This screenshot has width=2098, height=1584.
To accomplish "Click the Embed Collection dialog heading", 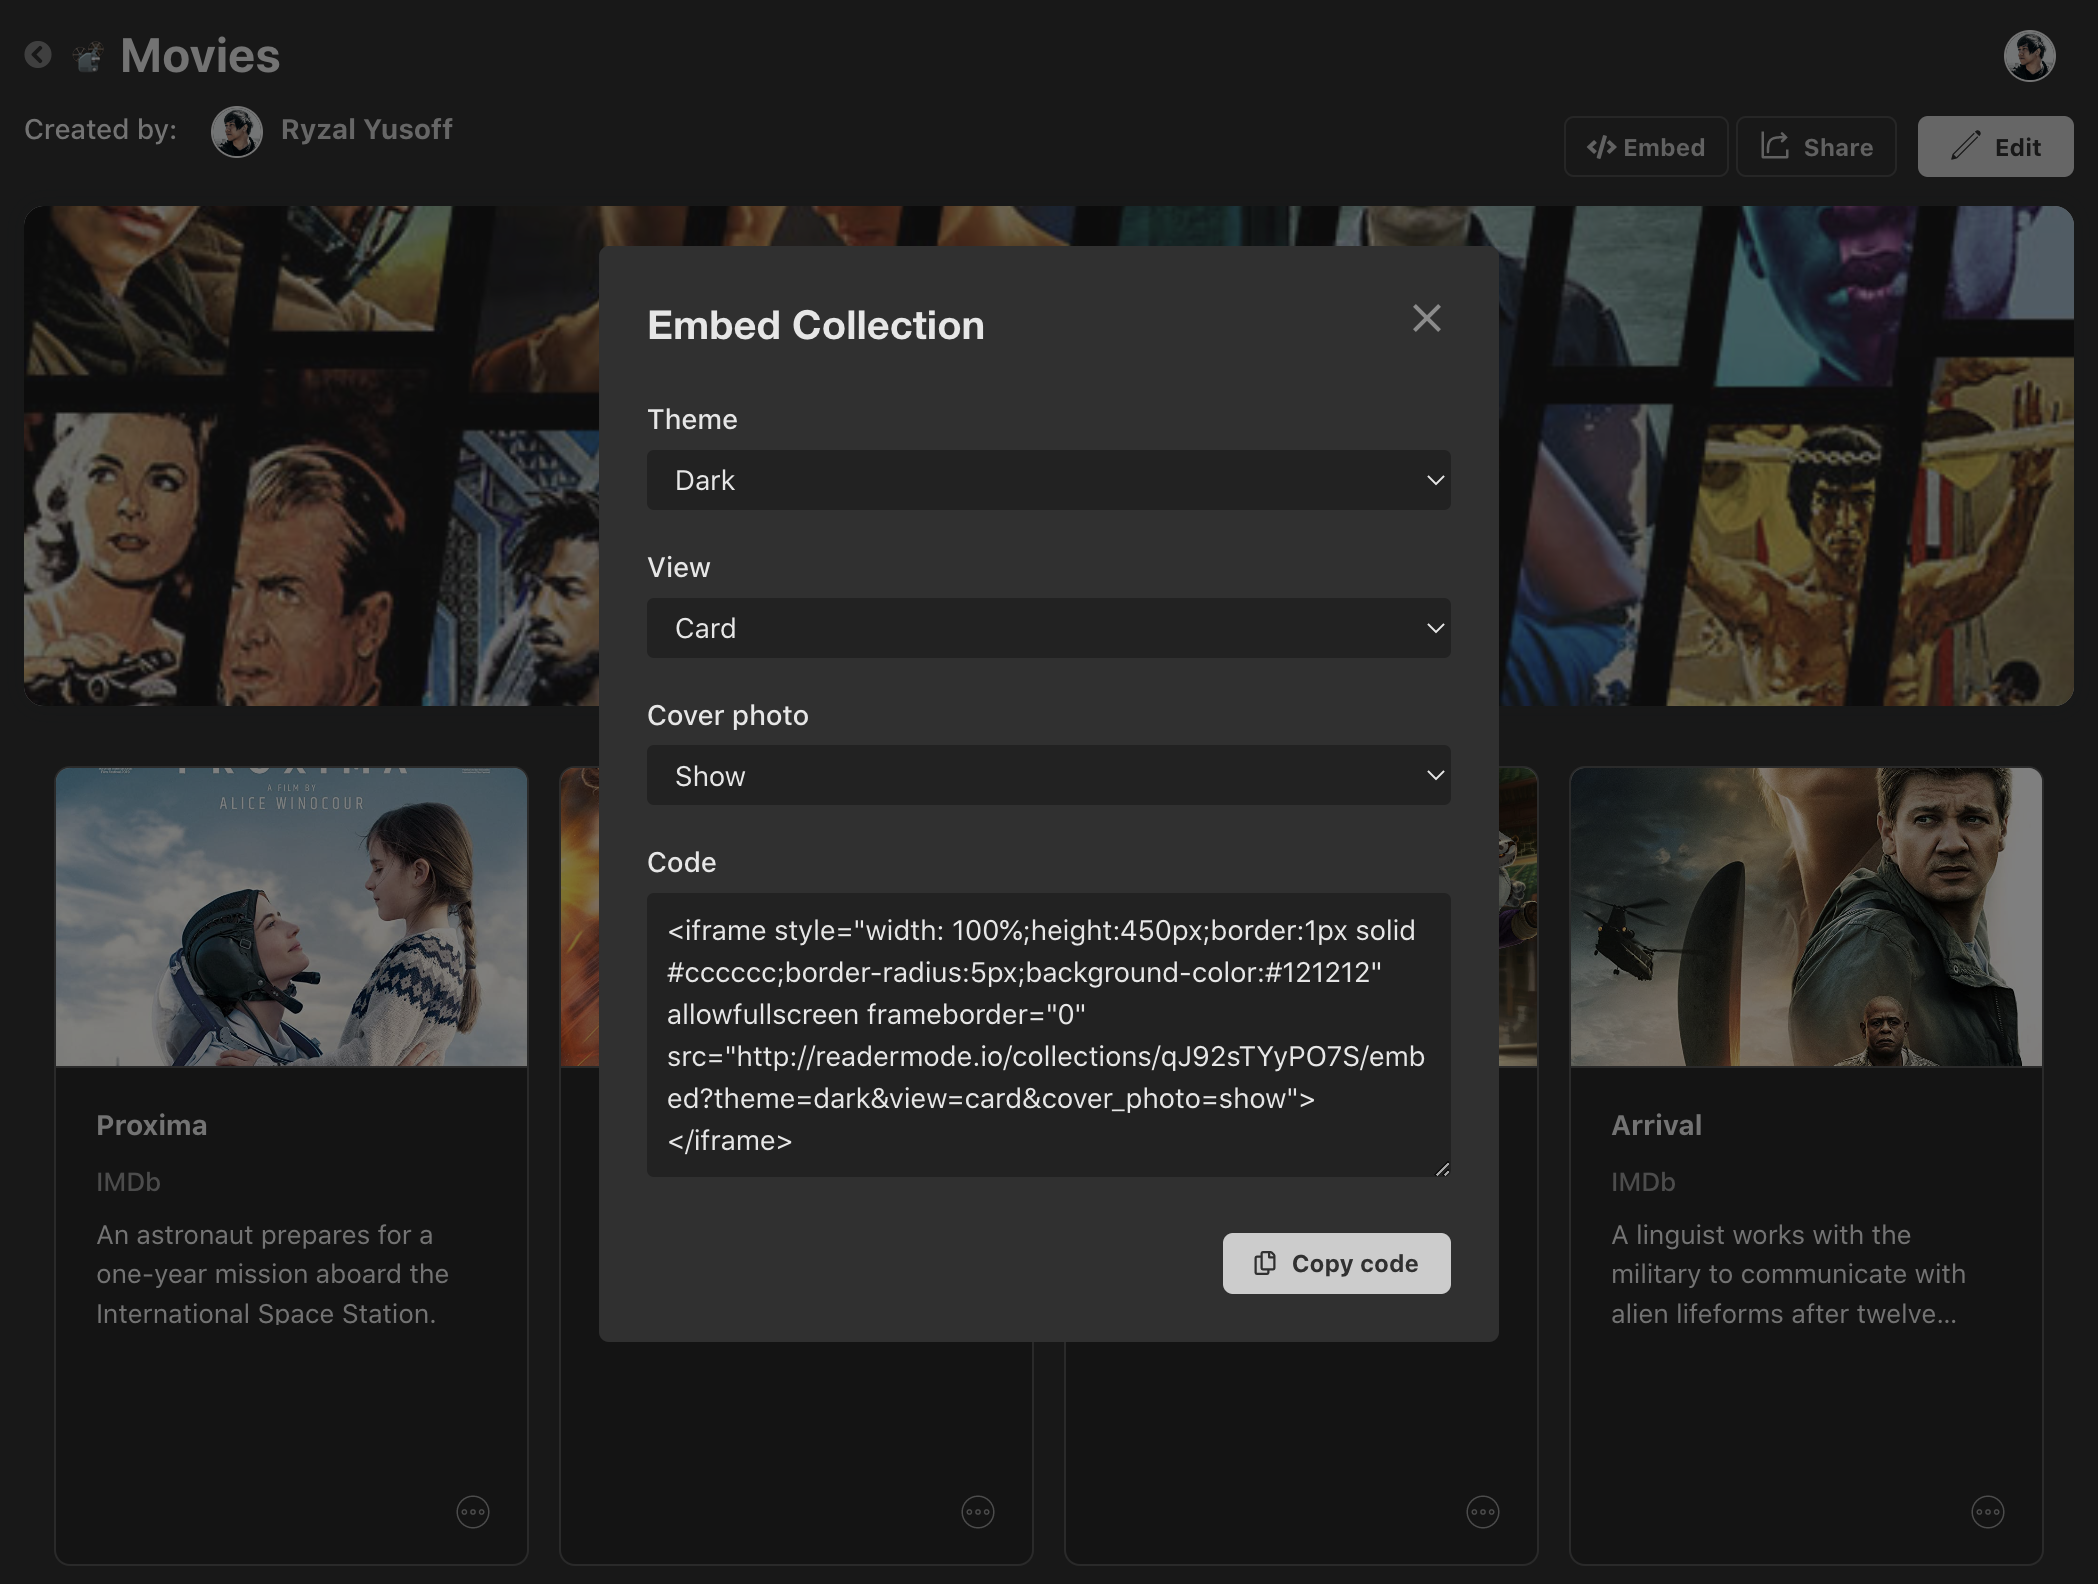I will [x=816, y=325].
